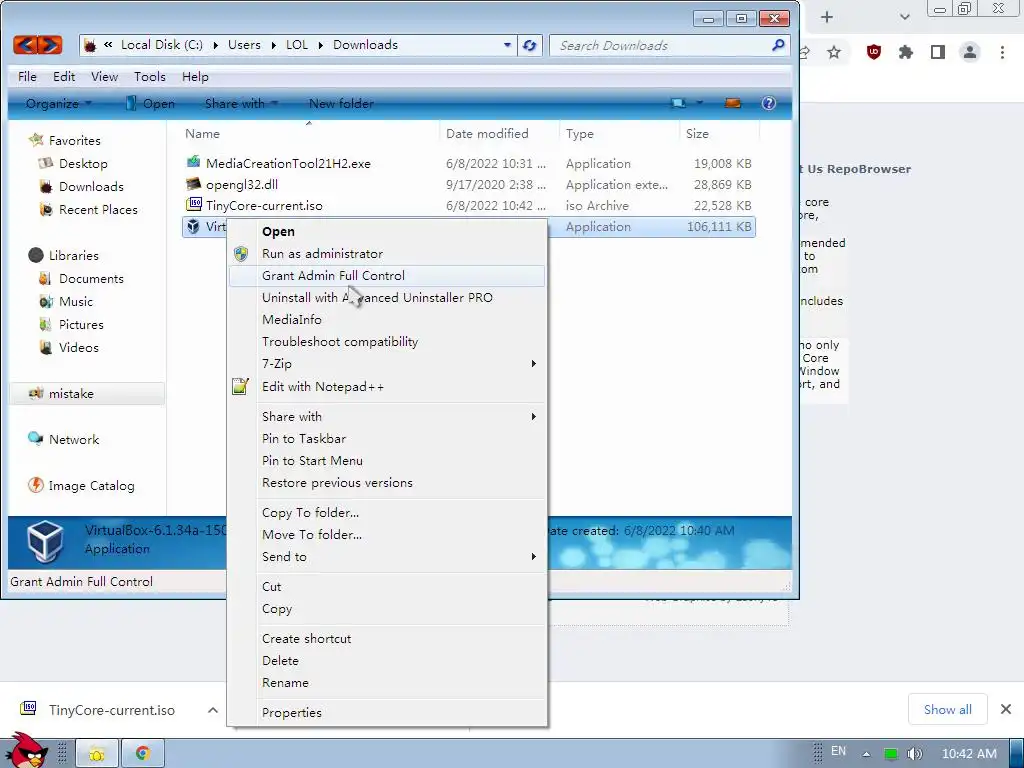
Task: Click New folder in toolbar
Action: (342, 103)
